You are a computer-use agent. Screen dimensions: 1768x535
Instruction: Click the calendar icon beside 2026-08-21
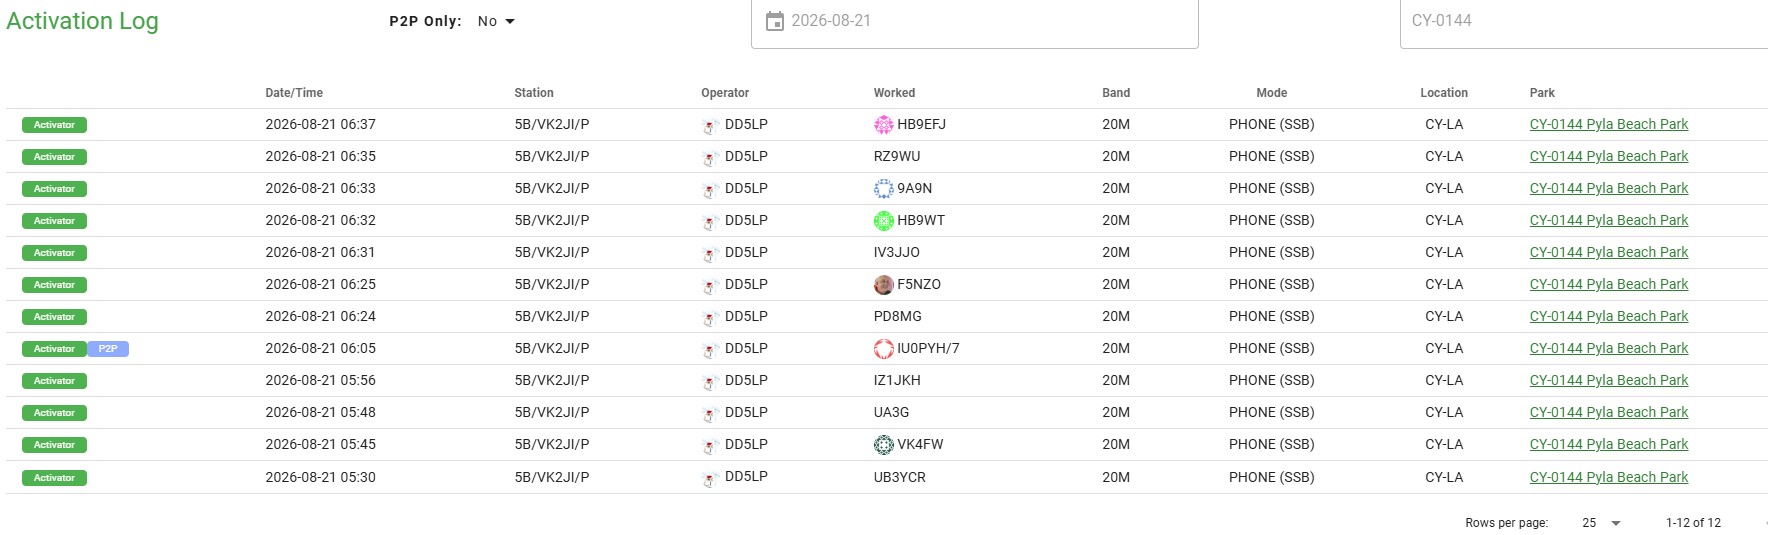click(774, 21)
